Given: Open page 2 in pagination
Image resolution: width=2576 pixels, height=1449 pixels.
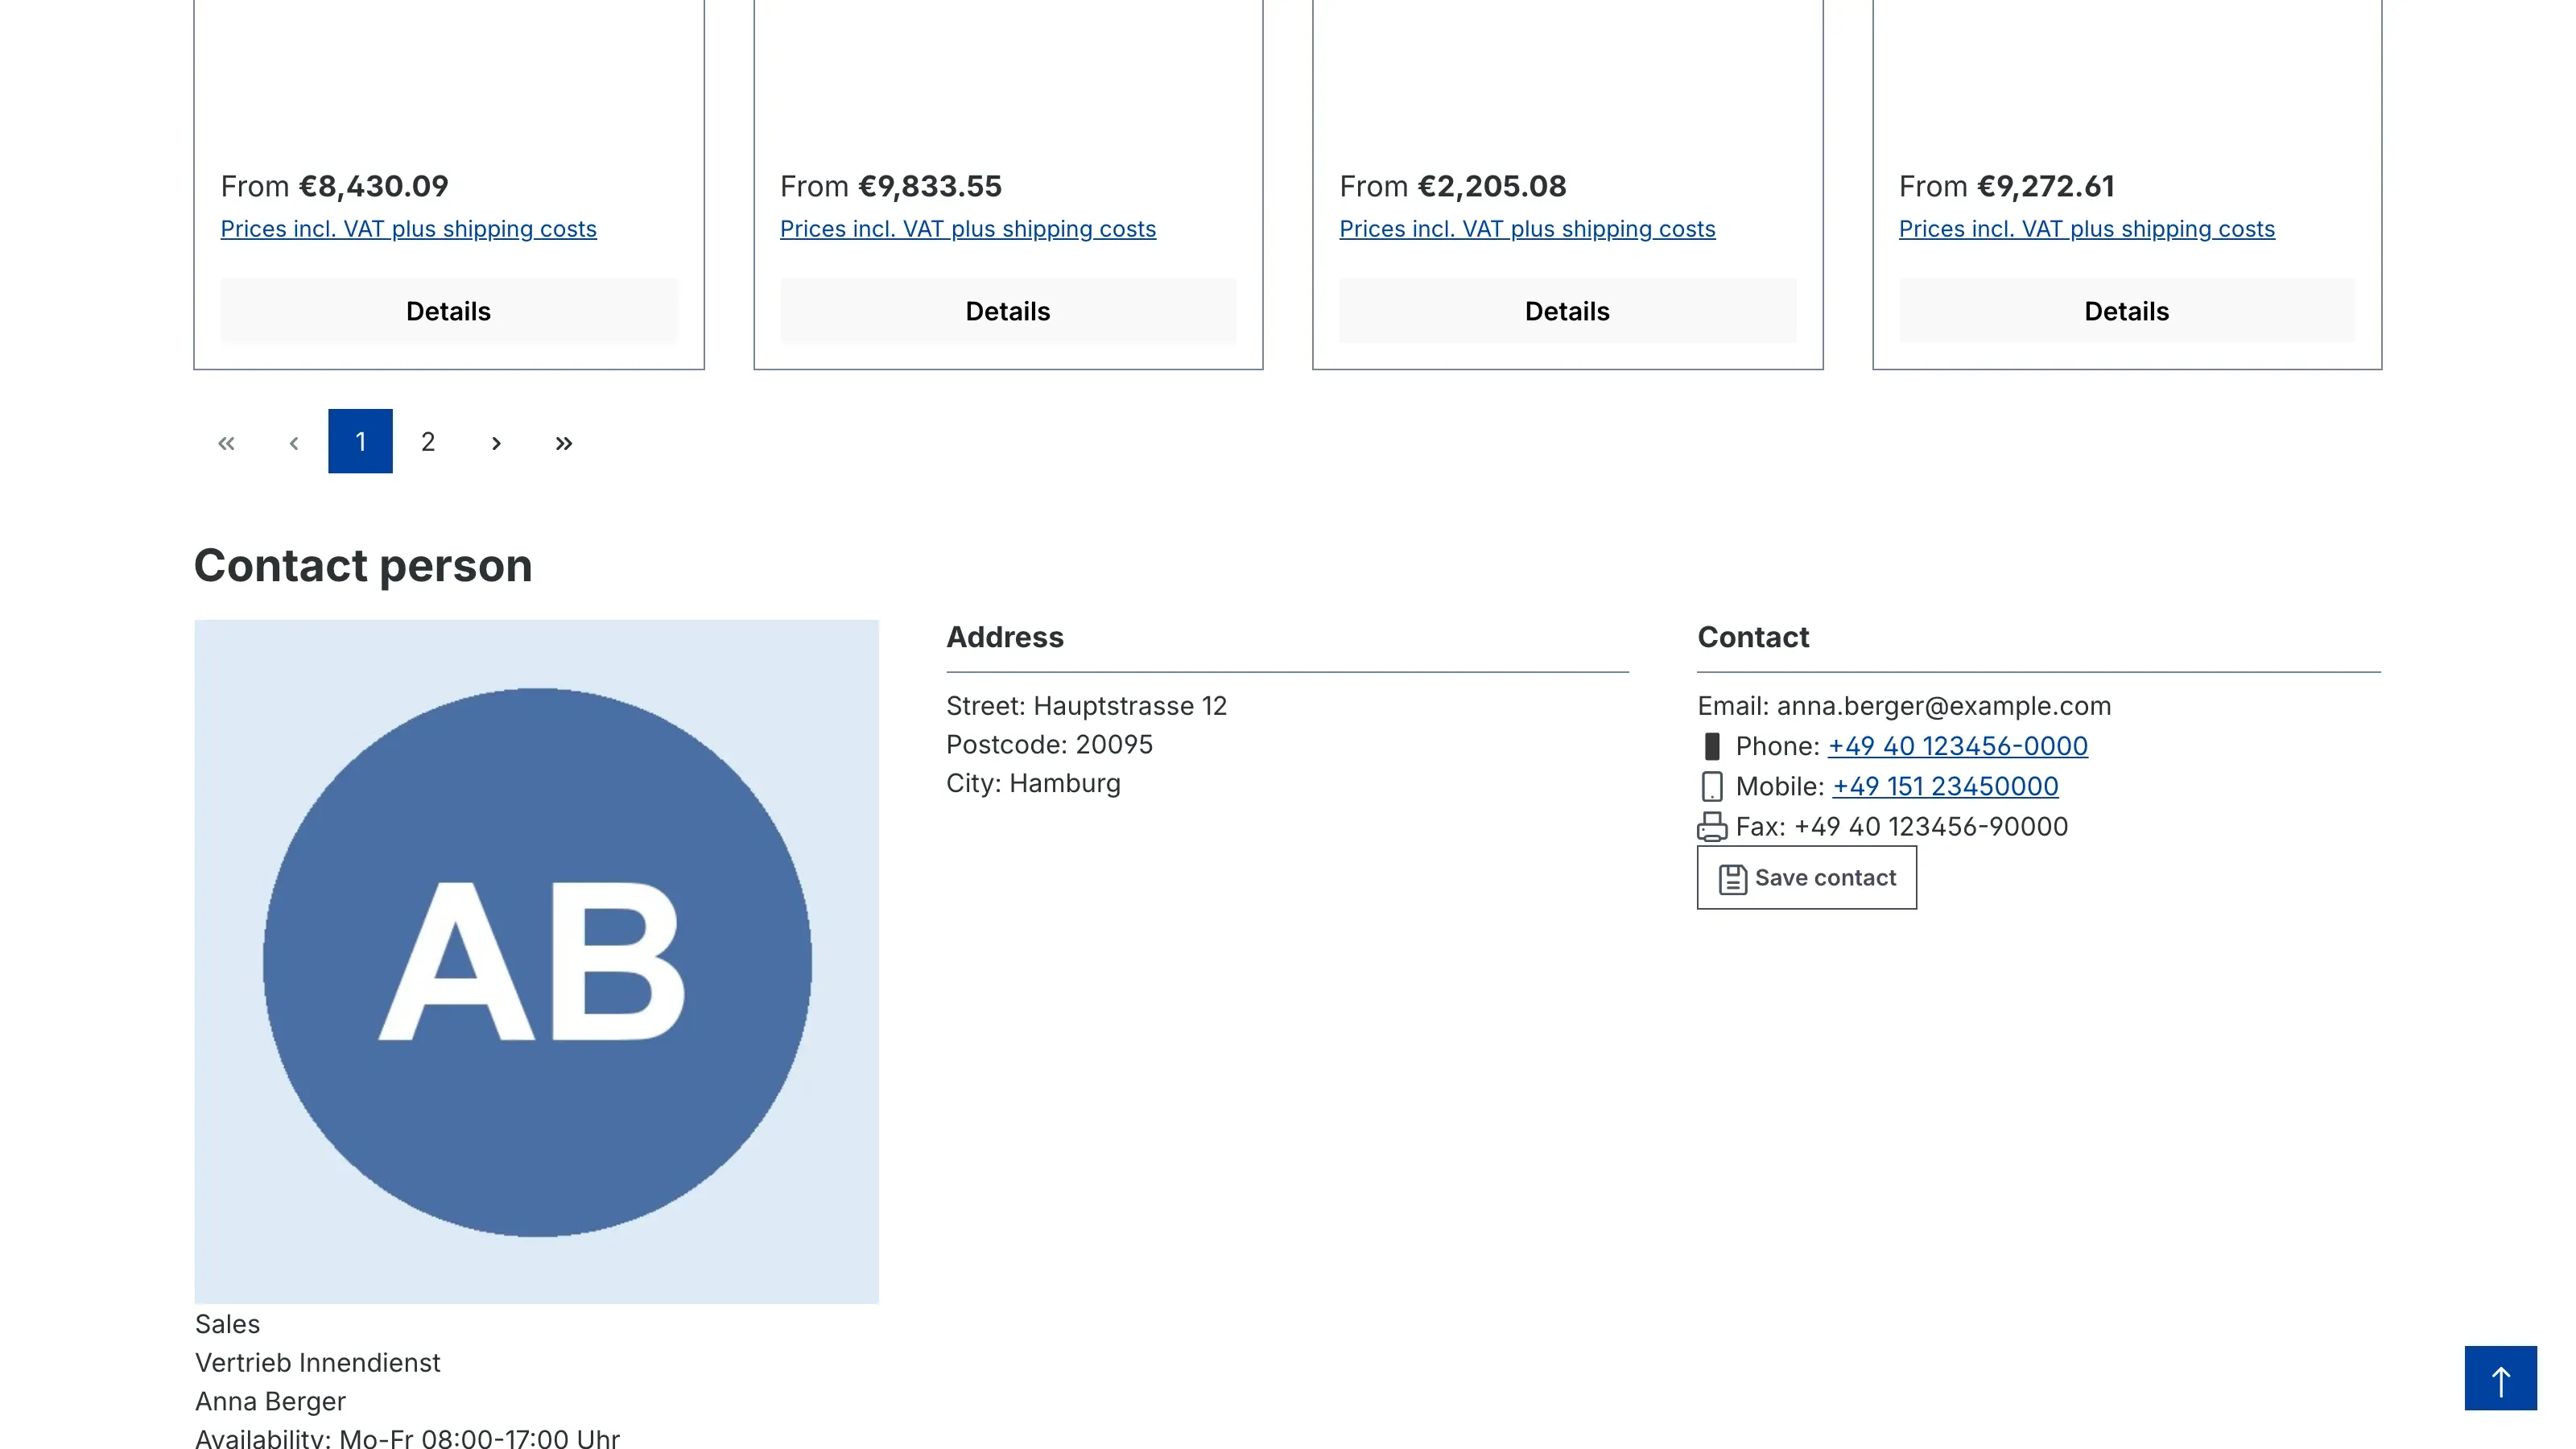Looking at the screenshot, I should pyautogui.click(x=428, y=442).
